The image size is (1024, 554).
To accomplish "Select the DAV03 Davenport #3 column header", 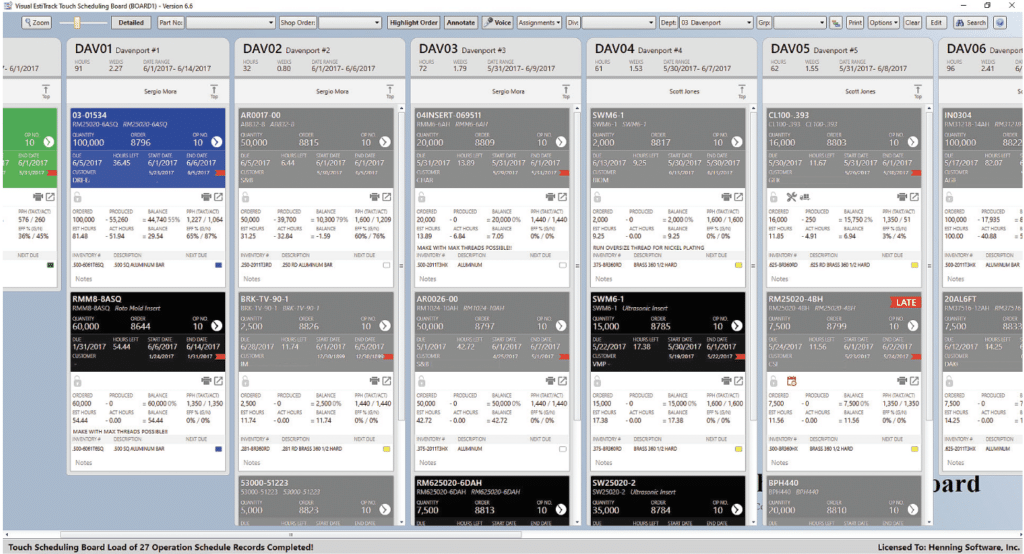I will click(x=495, y=58).
